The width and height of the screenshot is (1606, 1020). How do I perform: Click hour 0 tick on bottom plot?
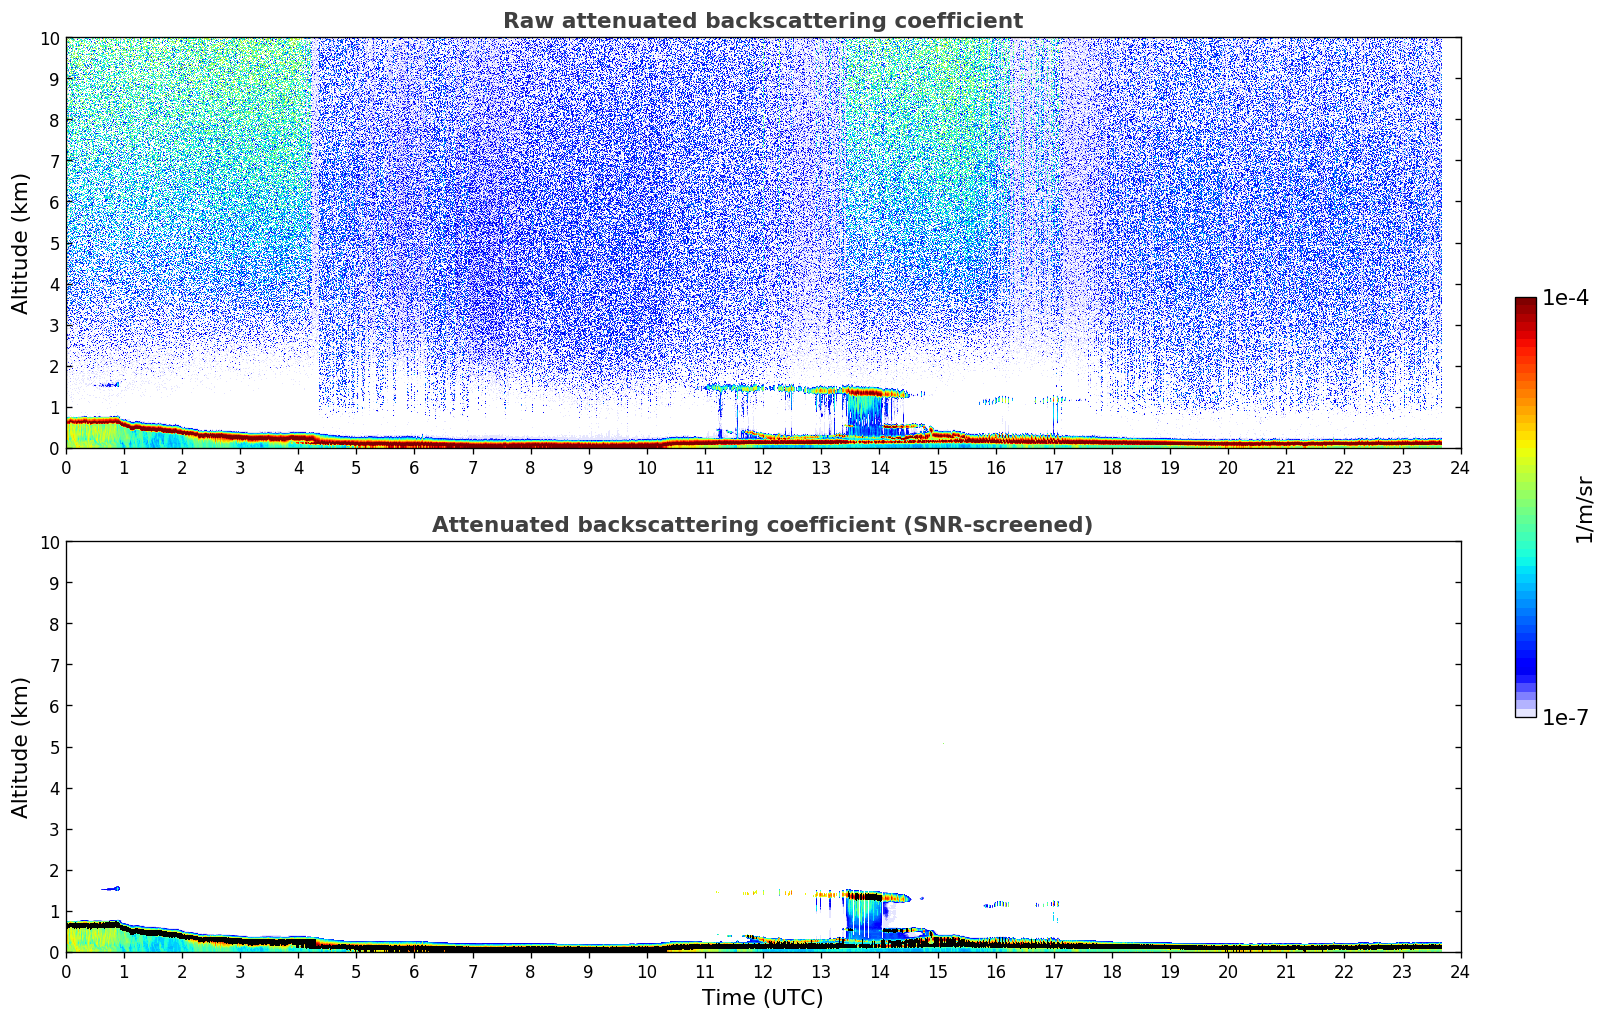pyautogui.click(x=67, y=971)
